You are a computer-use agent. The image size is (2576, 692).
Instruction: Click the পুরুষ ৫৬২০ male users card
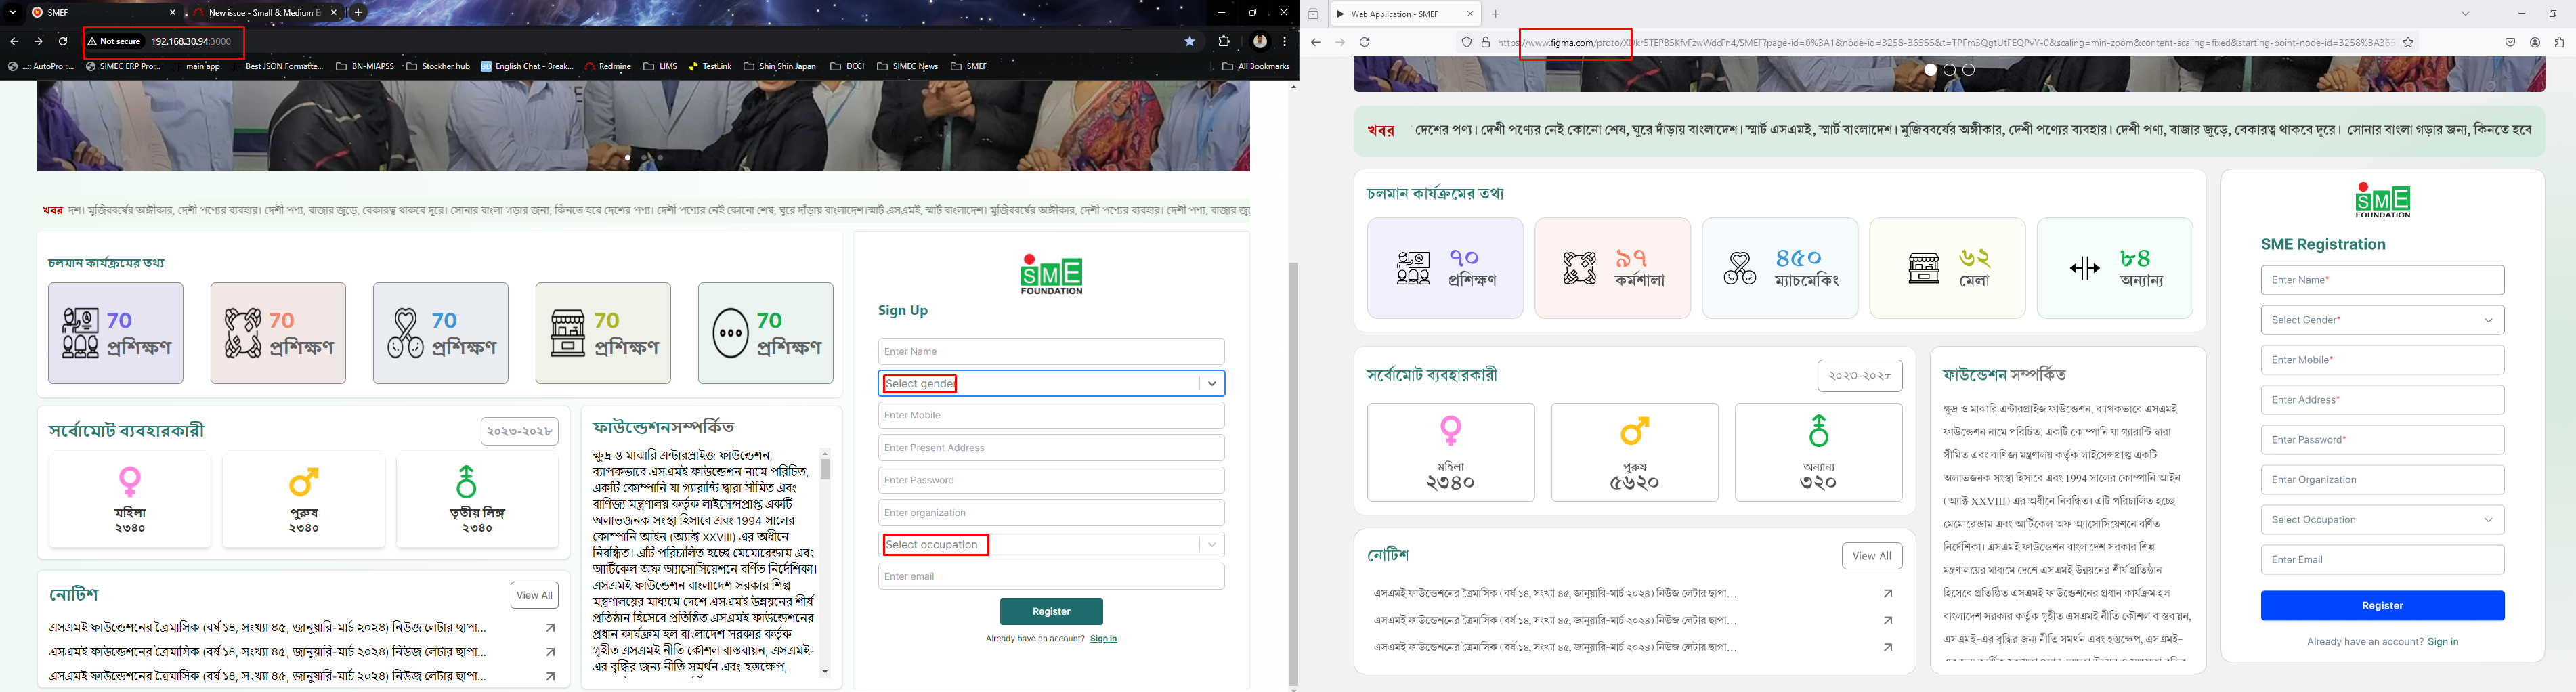(1634, 452)
